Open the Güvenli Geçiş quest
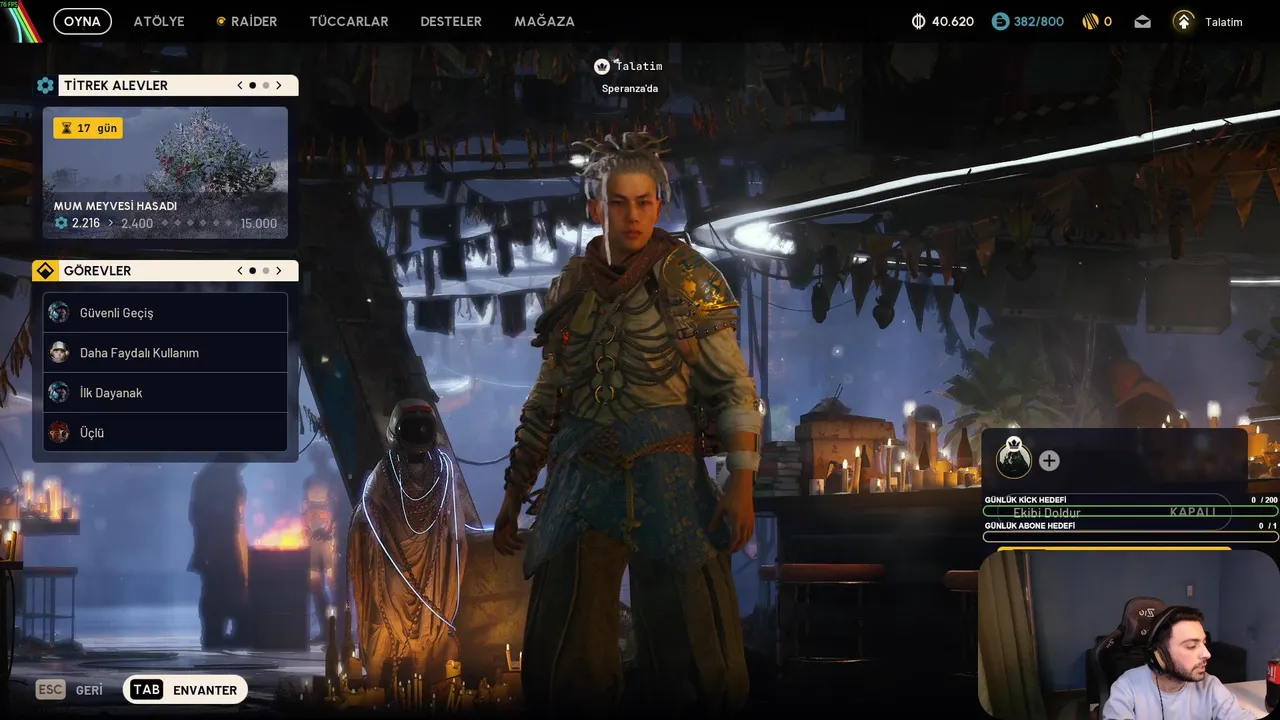This screenshot has width=1280, height=720. [x=165, y=313]
